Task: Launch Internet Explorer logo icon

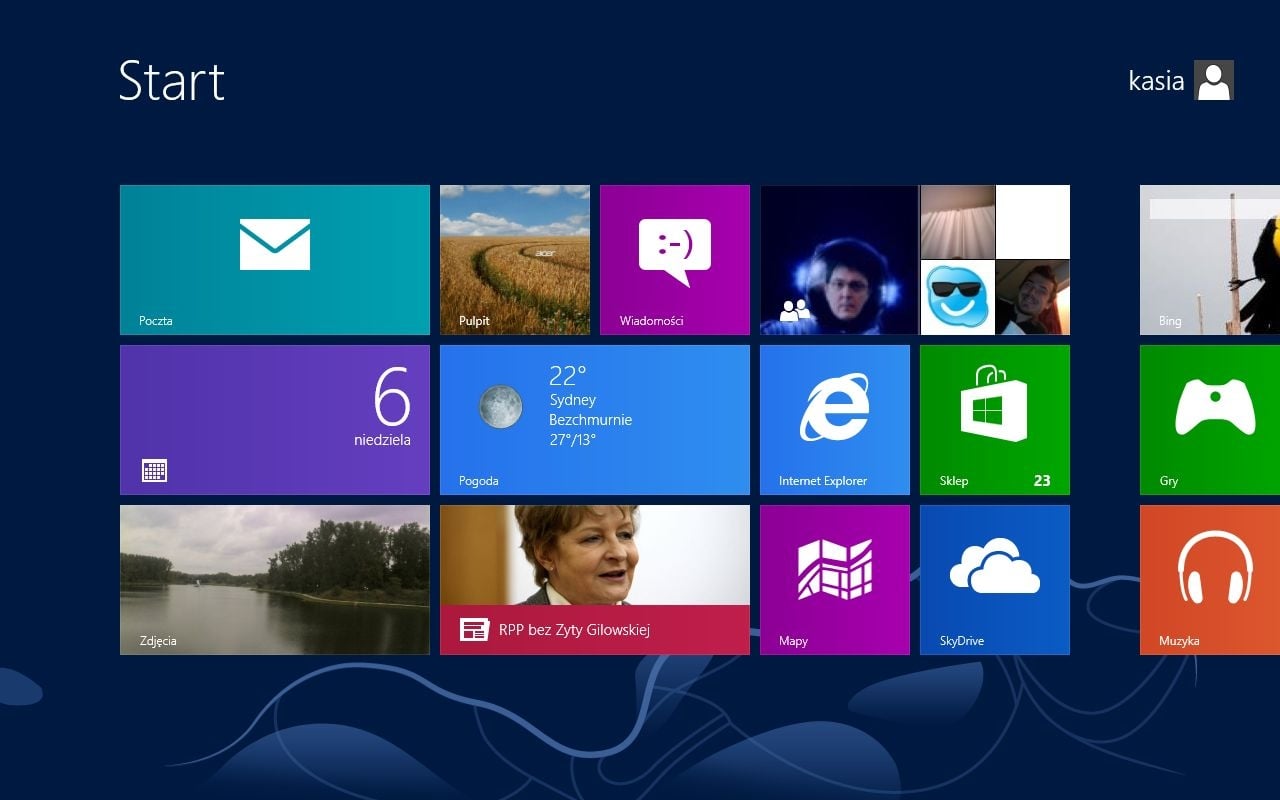Action: [835, 407]
